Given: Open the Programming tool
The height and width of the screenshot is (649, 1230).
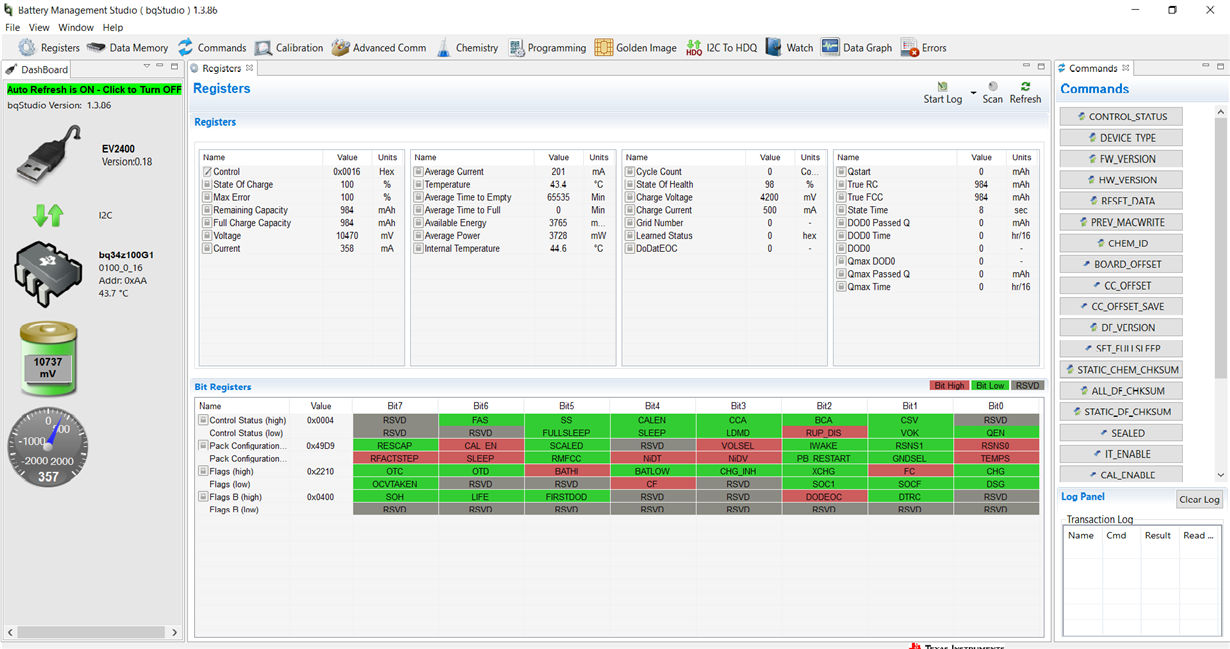Looking at the screenshot, I should [x=547, y=48].
